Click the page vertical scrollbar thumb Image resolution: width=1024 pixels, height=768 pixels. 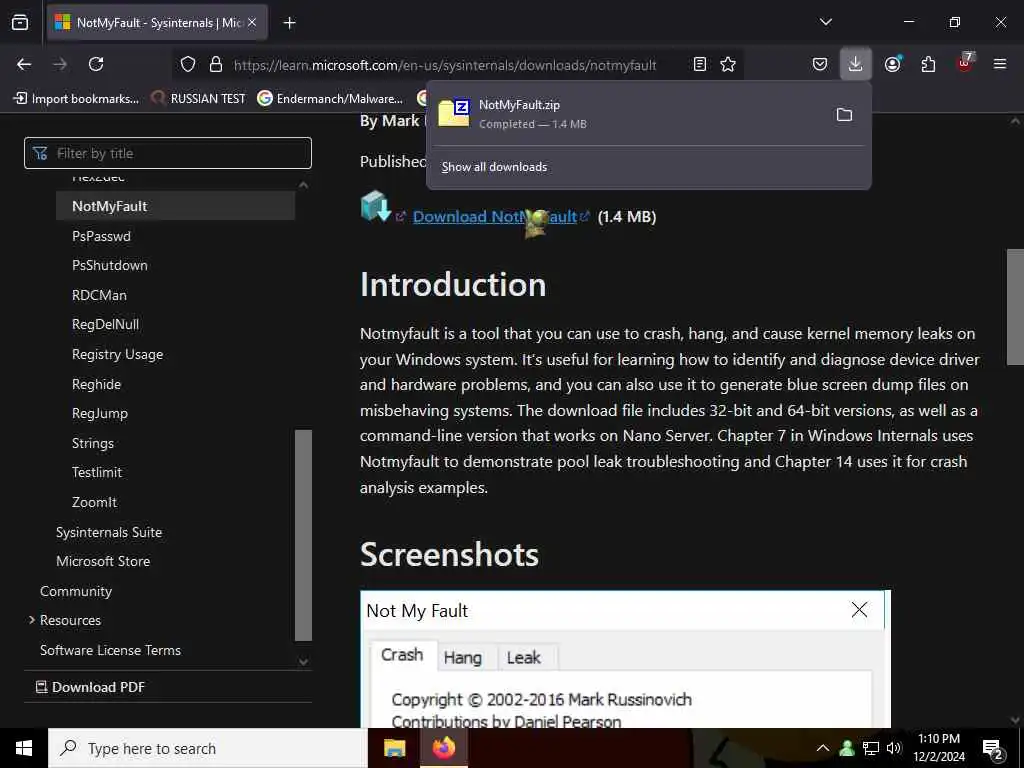click(x=1015, y=307)
